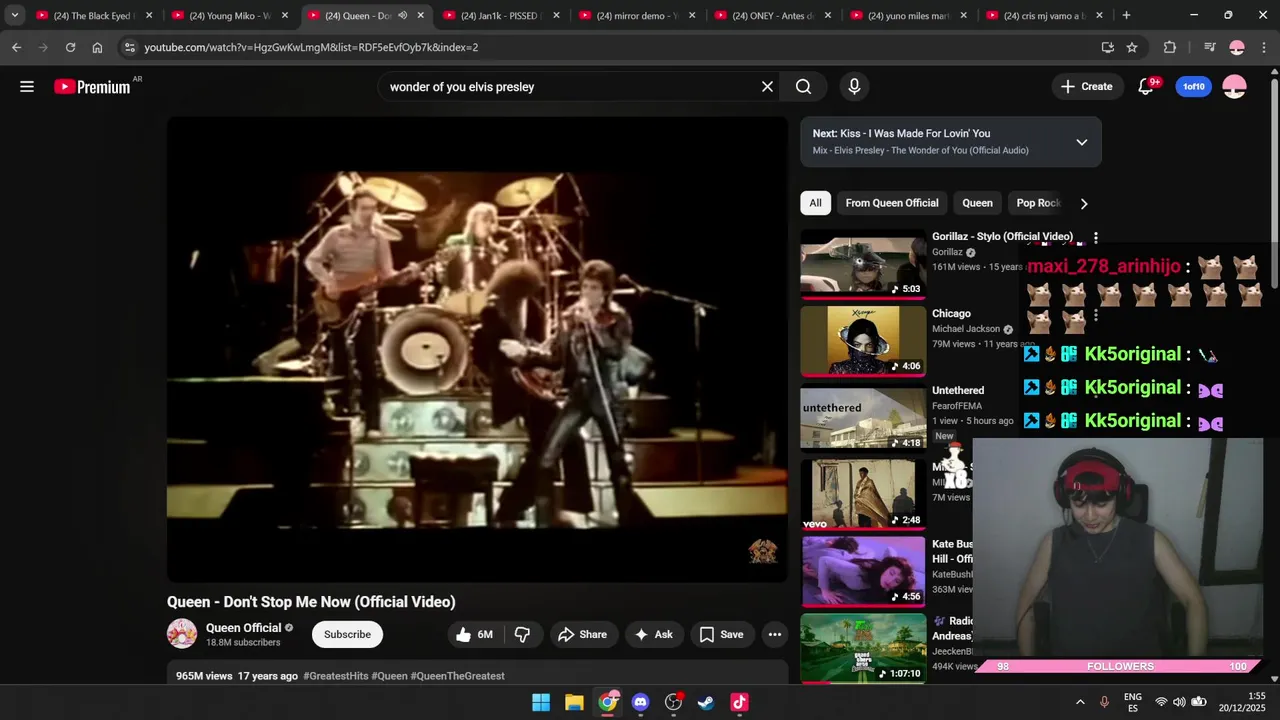The width and height of the screenshot is (1280, 720).
Task: Open the Windows Start menu
Action: coord(541,702)
